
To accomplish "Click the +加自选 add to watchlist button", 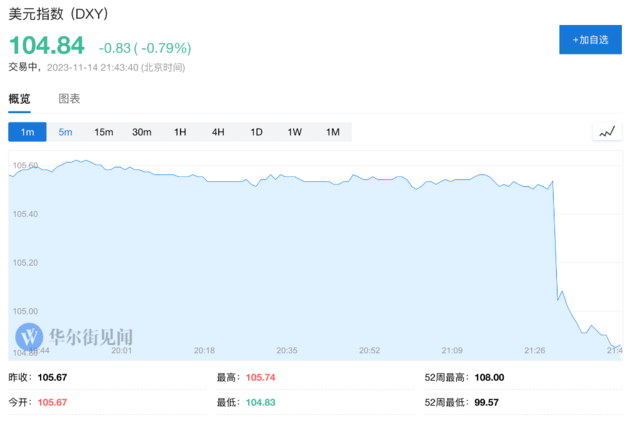I will coord(590,39).
